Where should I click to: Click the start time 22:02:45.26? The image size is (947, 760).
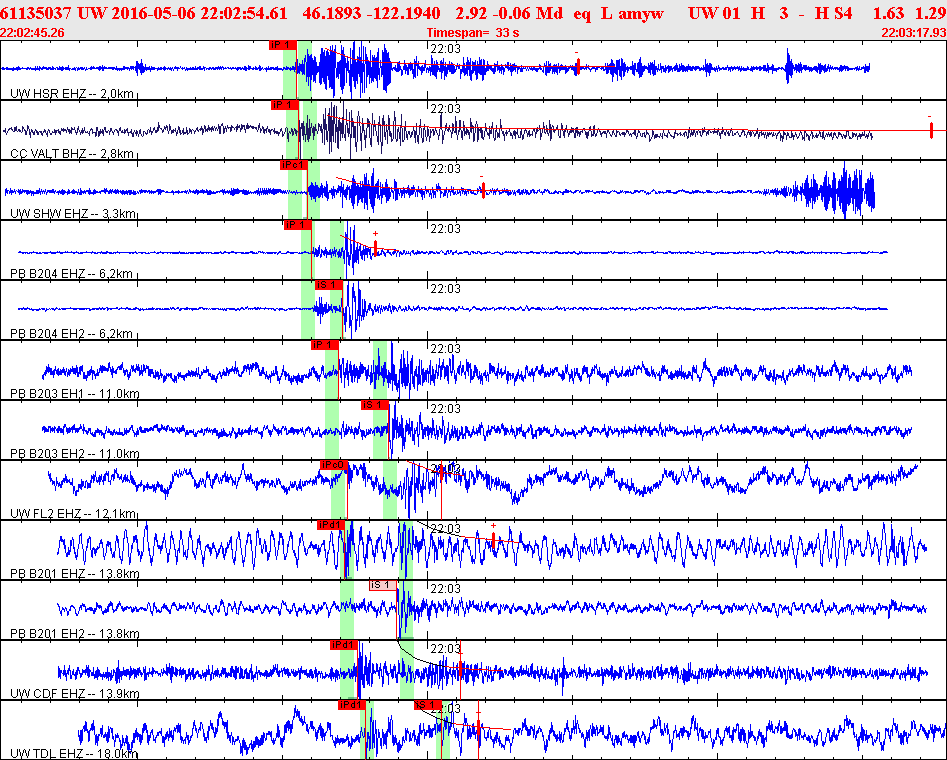[x=32, y=33]
